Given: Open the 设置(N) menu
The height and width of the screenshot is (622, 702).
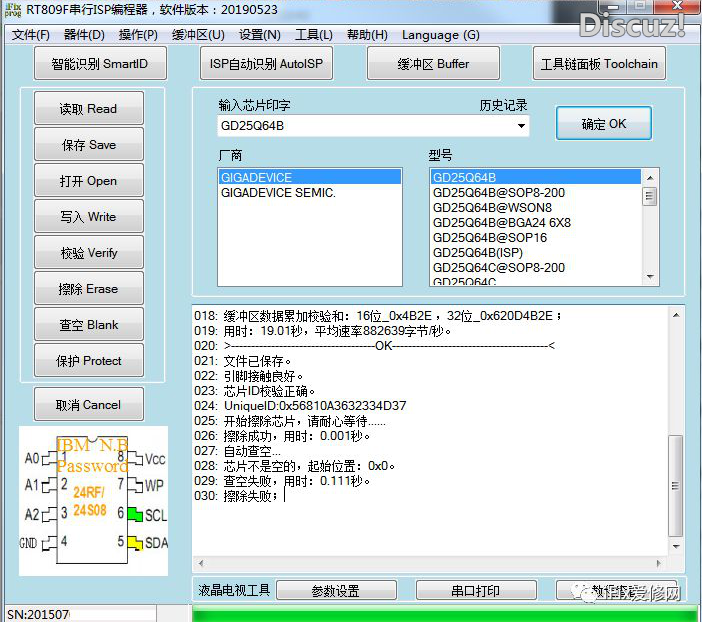Looking at the screenshot, I should click(x=260, y=35).
